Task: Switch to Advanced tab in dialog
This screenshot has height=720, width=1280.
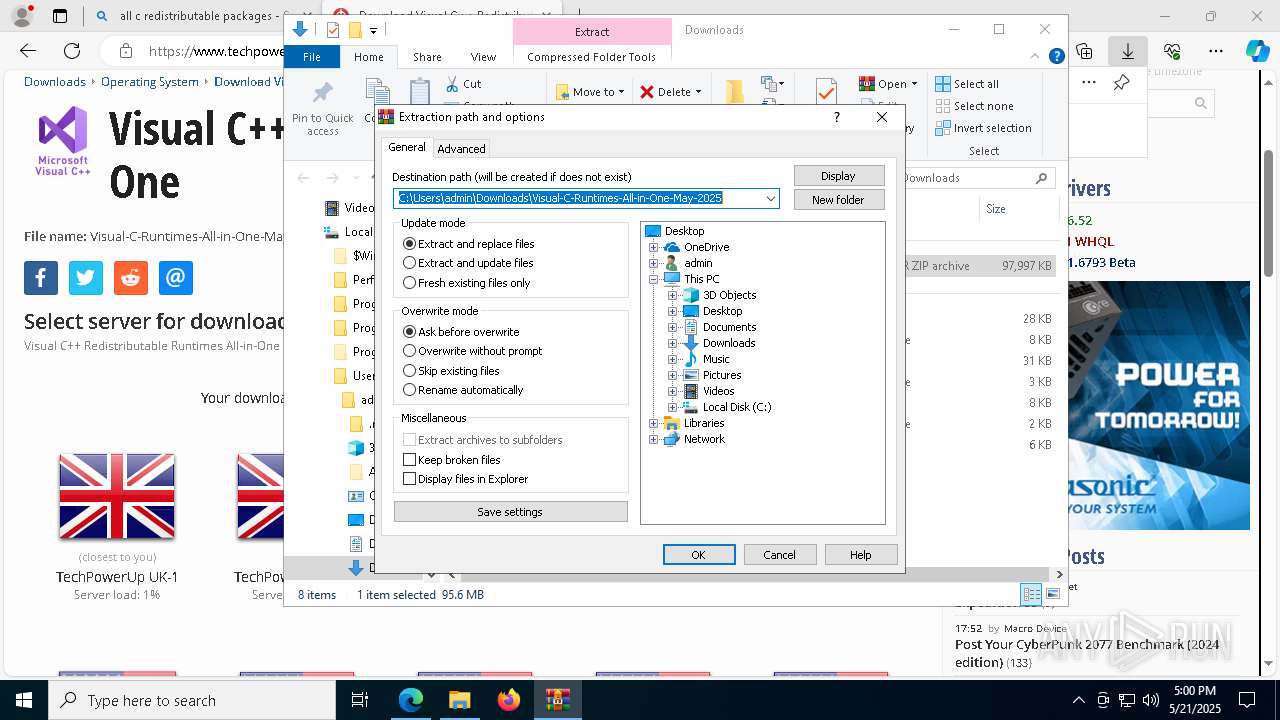Action: click(461, 149)
